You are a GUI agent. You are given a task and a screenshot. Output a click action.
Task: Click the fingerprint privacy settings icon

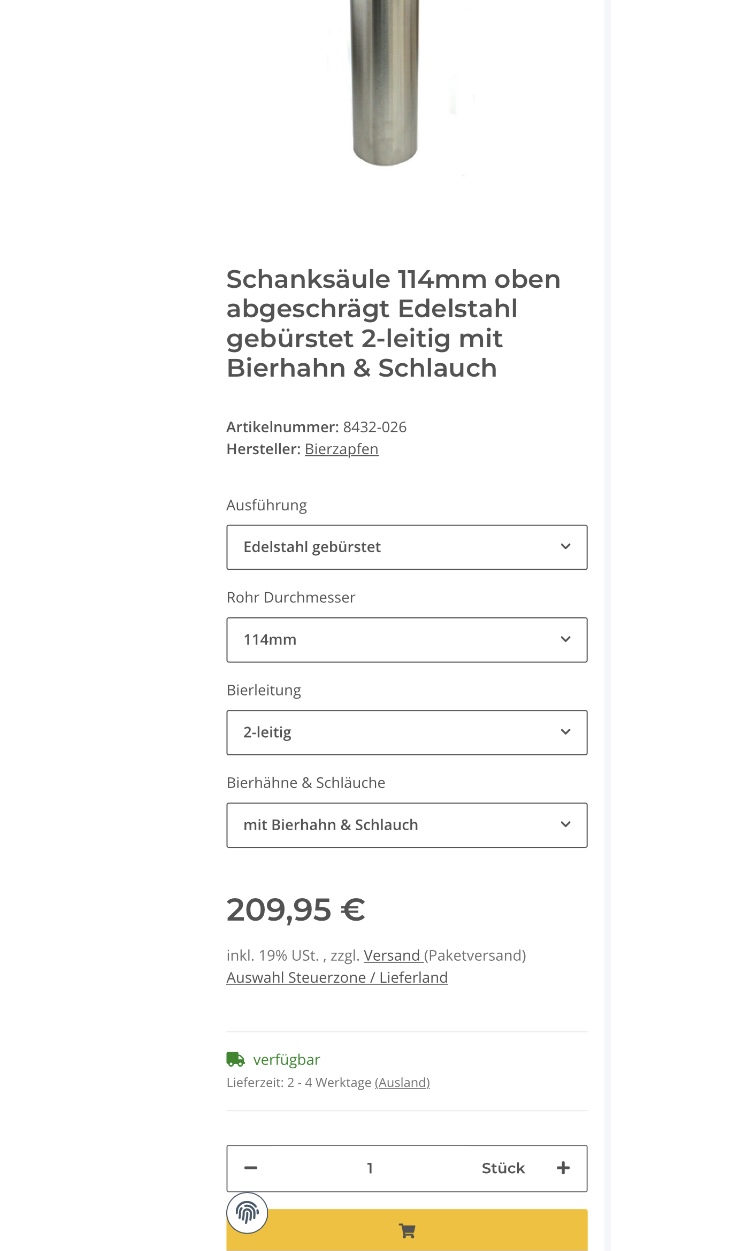coord(247,1213)
